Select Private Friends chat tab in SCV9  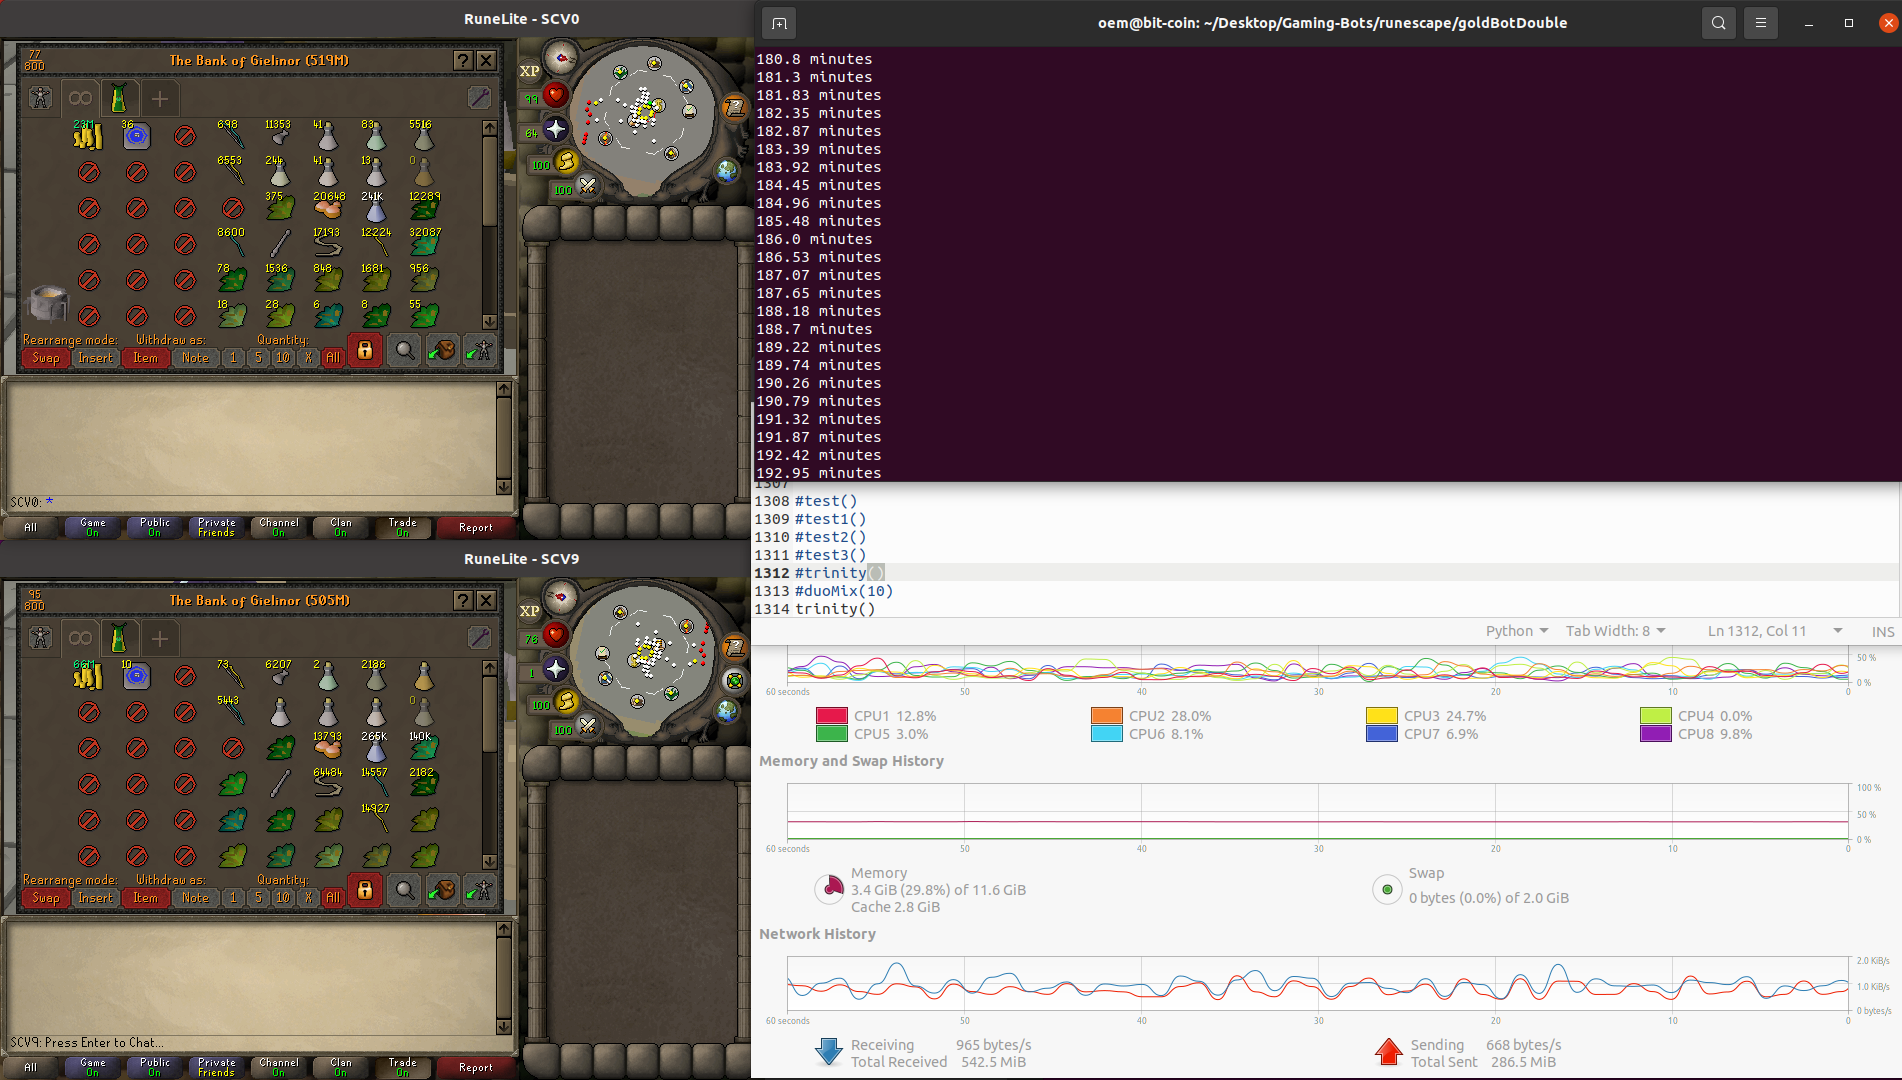[x=217, y=1067]
